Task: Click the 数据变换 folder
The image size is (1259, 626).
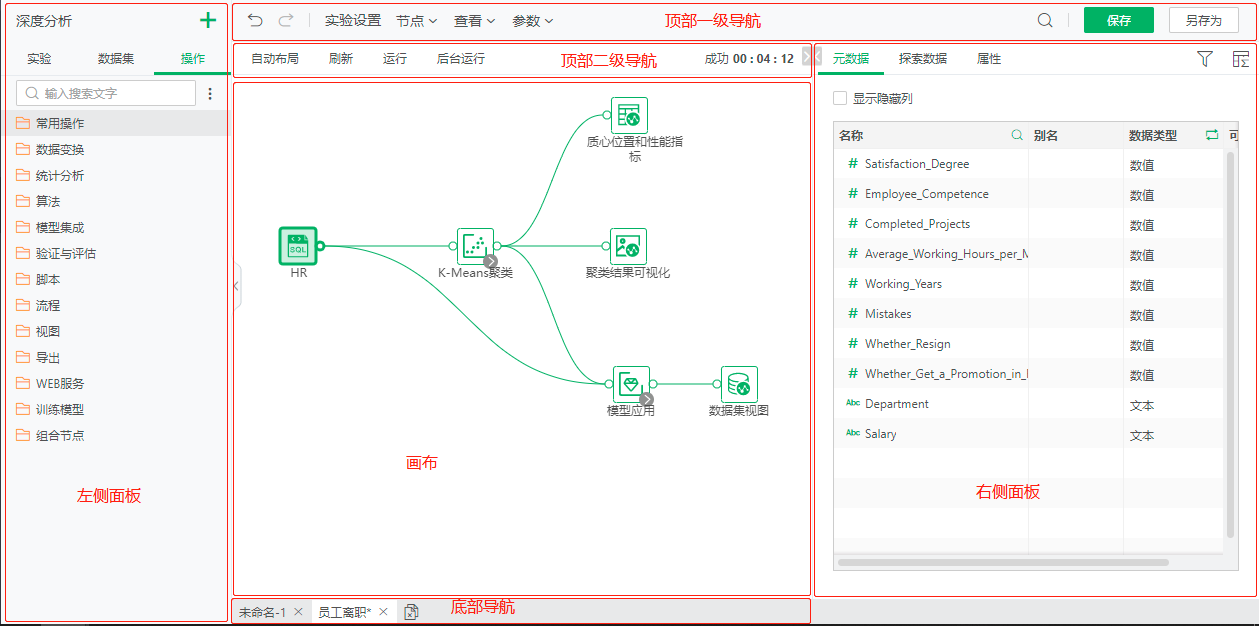Action: tap(116, 149)
